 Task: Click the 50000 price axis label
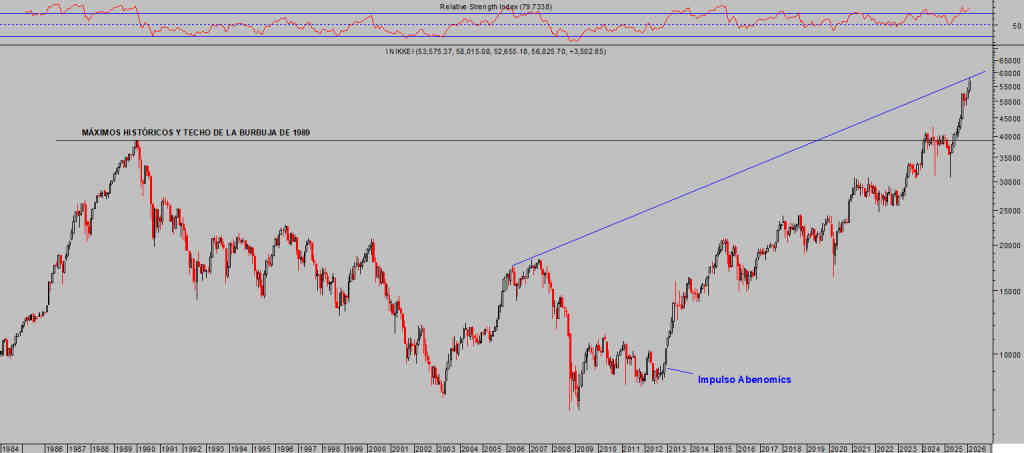1008,101
